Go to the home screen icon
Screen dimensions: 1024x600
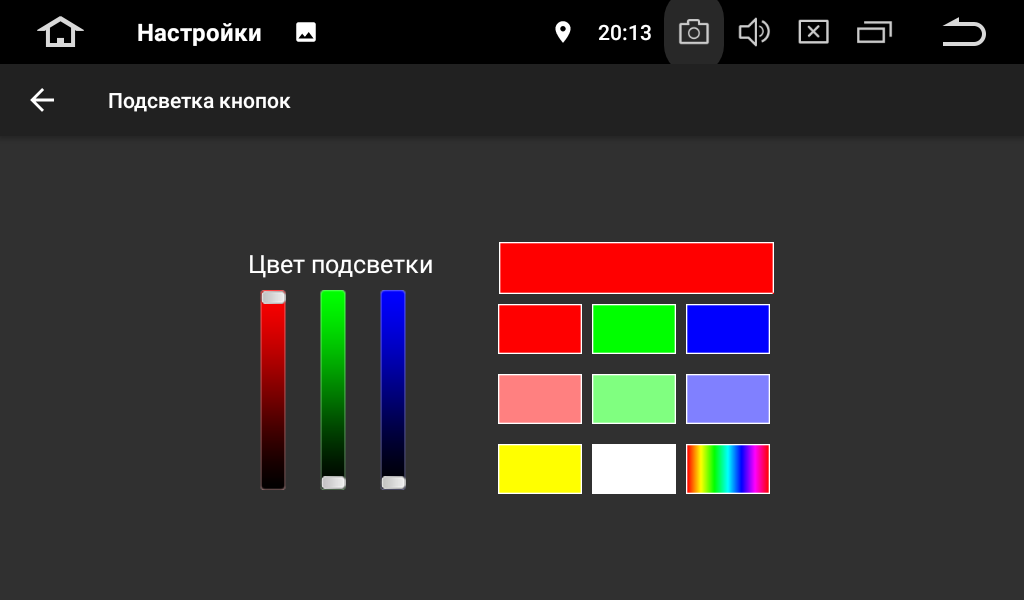click(x=60, y=32)
